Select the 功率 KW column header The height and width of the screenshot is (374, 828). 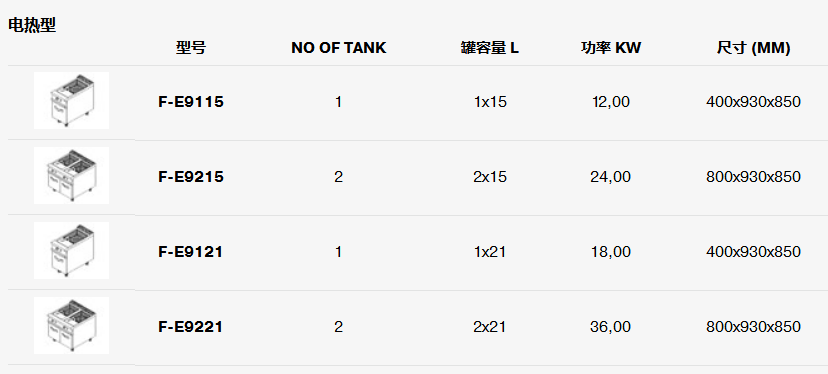click(610, 48)
